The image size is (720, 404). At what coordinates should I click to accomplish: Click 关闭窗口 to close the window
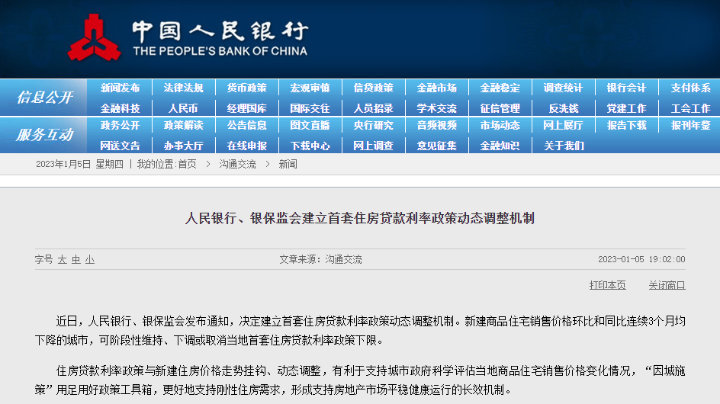[666, 285]
